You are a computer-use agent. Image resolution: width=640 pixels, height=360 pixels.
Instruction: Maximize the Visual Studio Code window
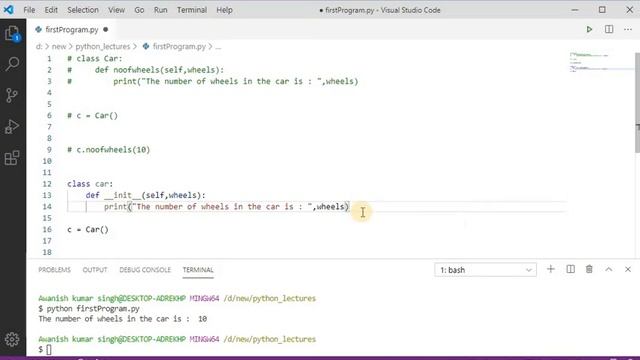click(x=602, y=10)
